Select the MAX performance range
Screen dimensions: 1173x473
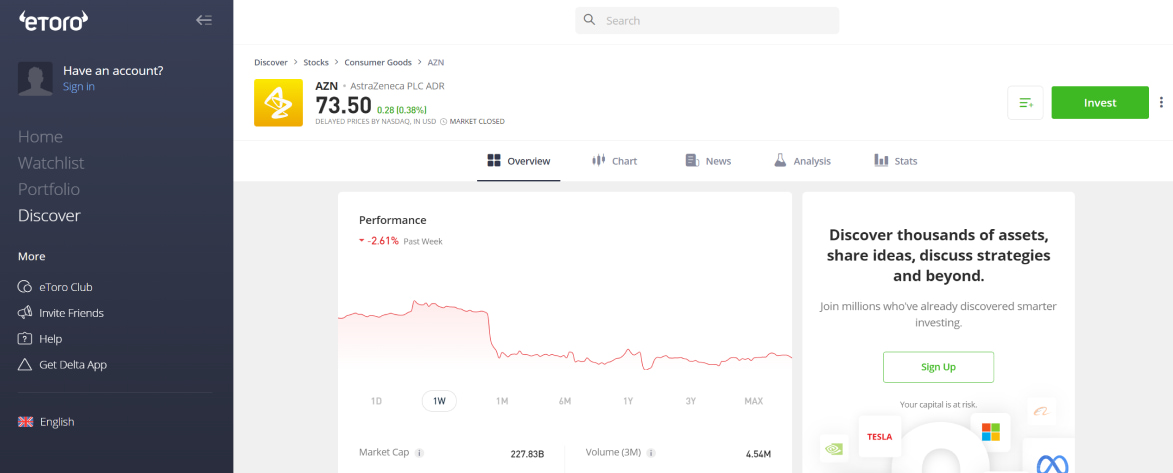point(753,401)
